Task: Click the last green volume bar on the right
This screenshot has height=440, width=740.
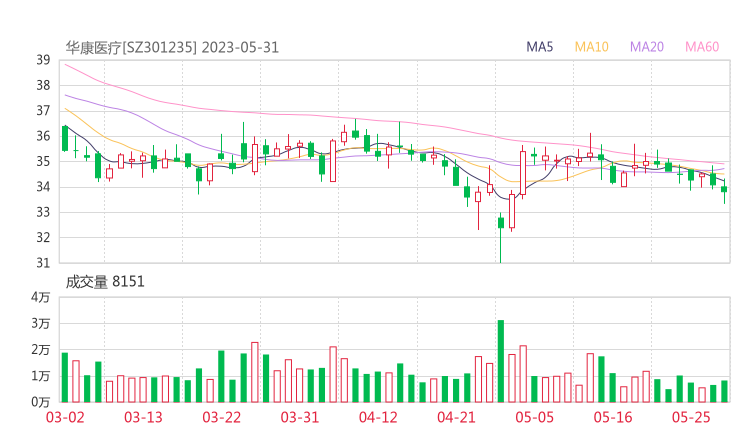Action: point(724,391)
